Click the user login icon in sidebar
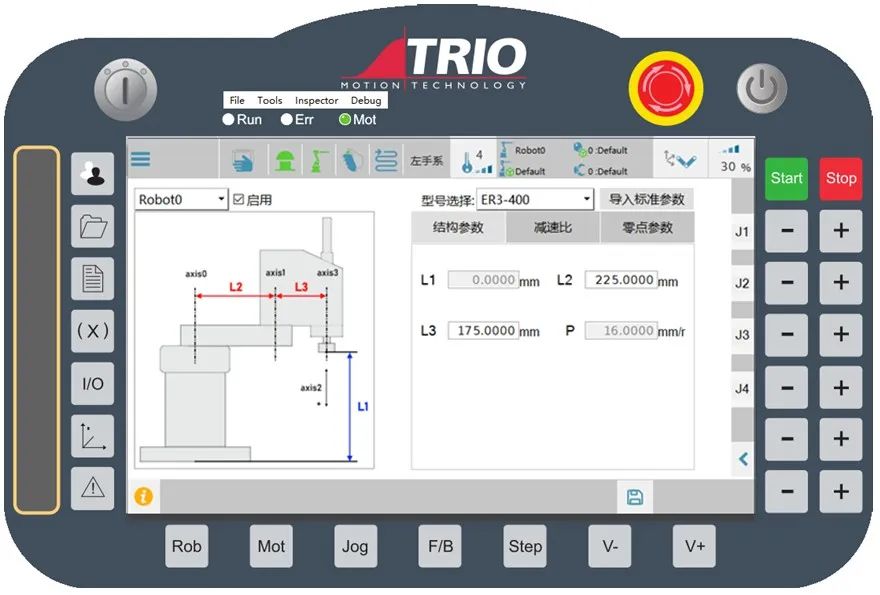 pos(93,174)
